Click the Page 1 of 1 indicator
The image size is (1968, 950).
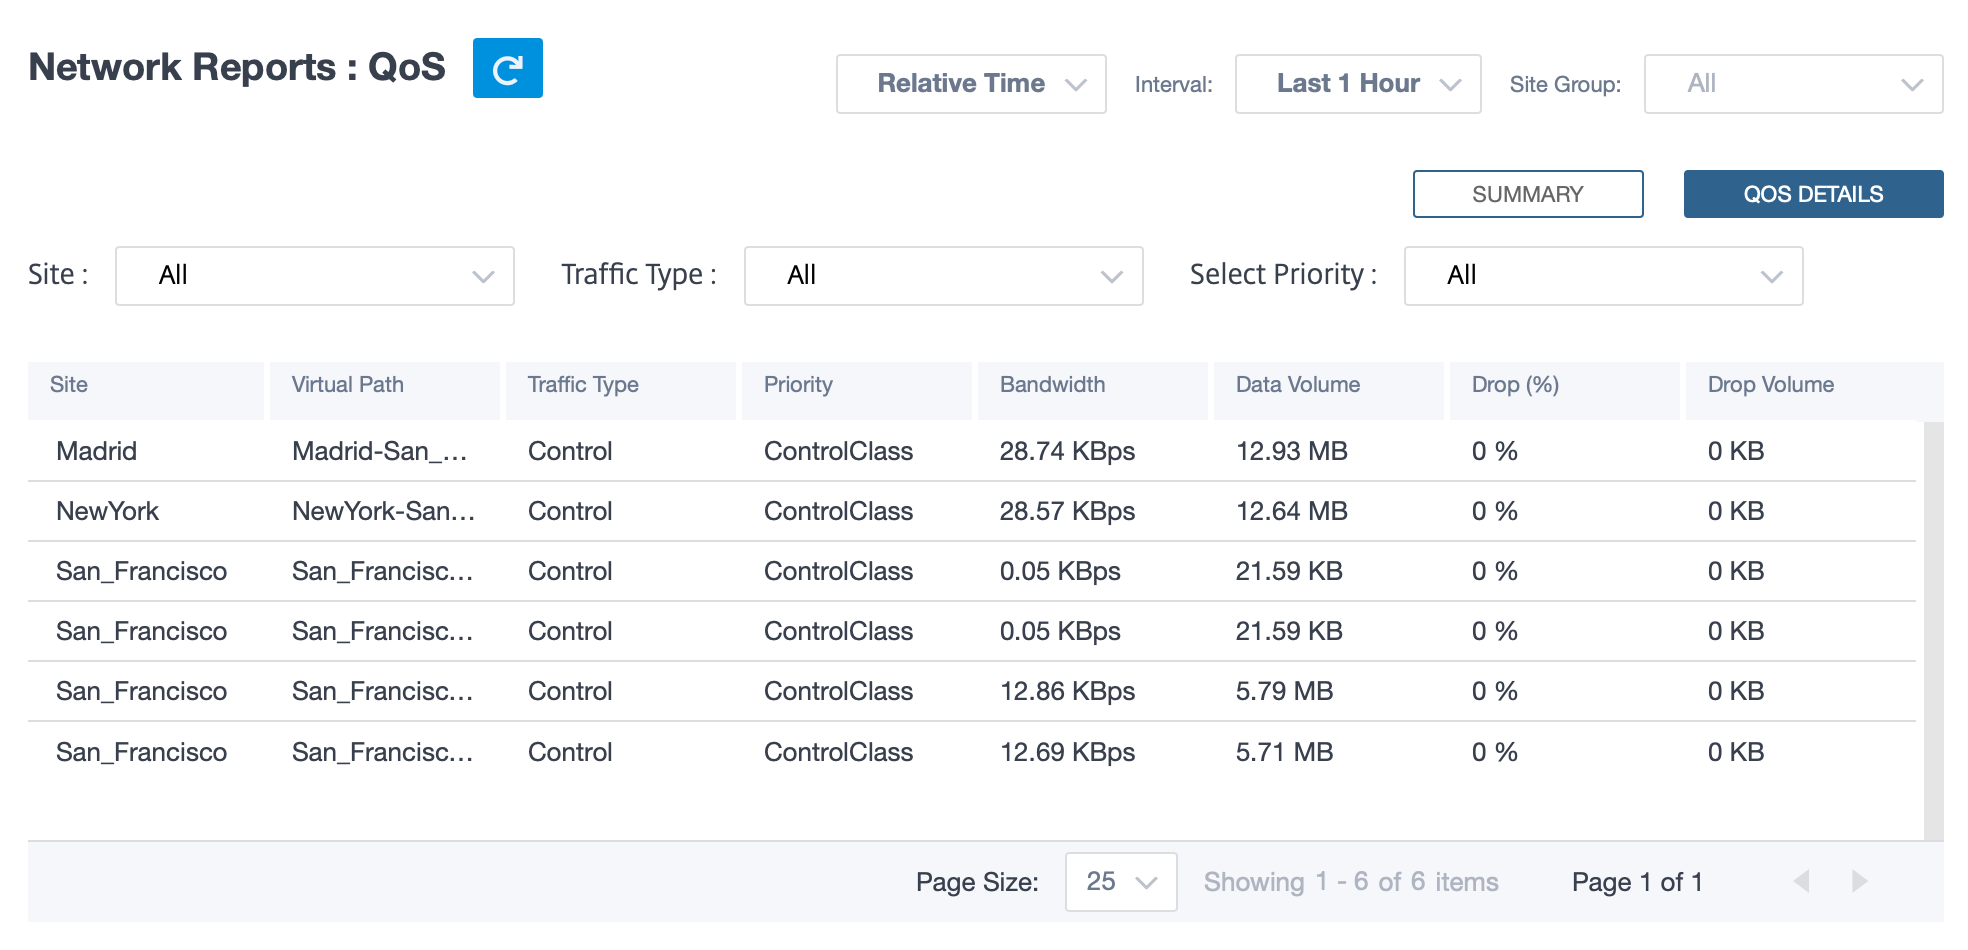1637,882
